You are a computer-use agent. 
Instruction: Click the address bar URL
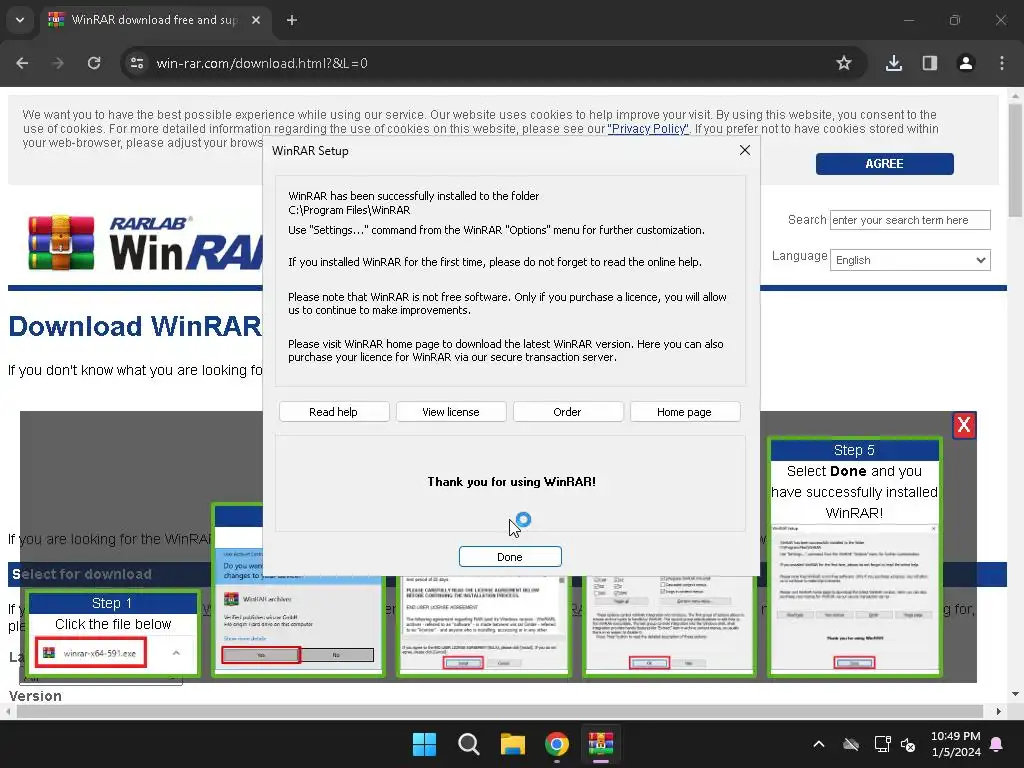262,63
